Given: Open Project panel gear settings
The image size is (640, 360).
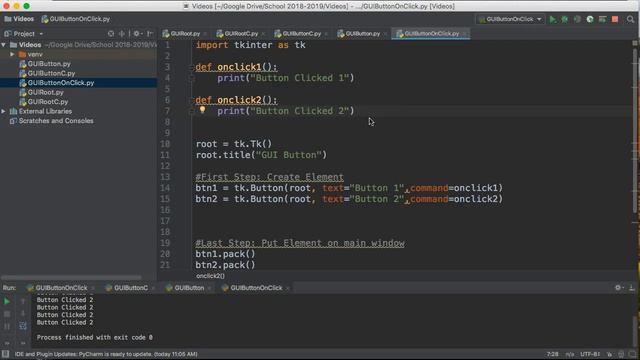Looking at the screenshot, I should coord(137,33).
